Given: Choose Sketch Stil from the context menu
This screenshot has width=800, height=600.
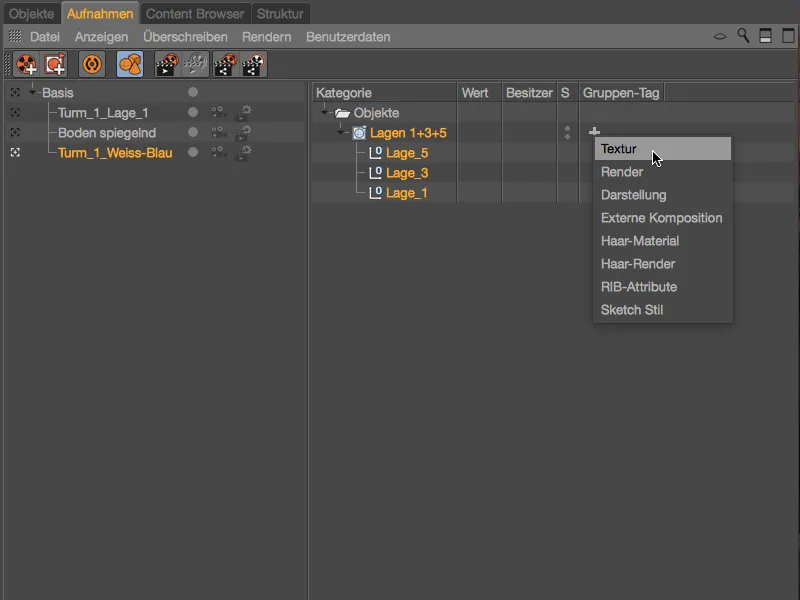Looking at the screenshot, I should [x=650, y=310].
